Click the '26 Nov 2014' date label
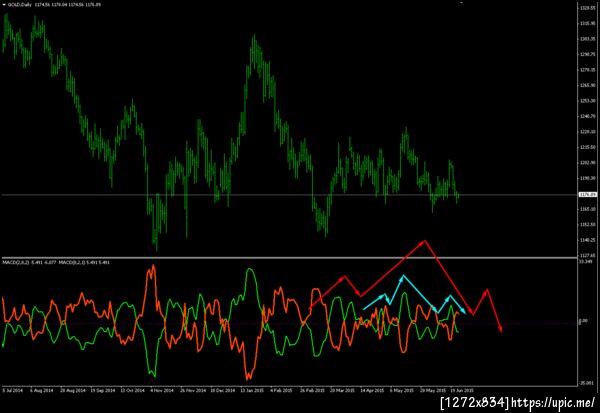The height and width of the screenshot is (413, 600). point(192,390)
